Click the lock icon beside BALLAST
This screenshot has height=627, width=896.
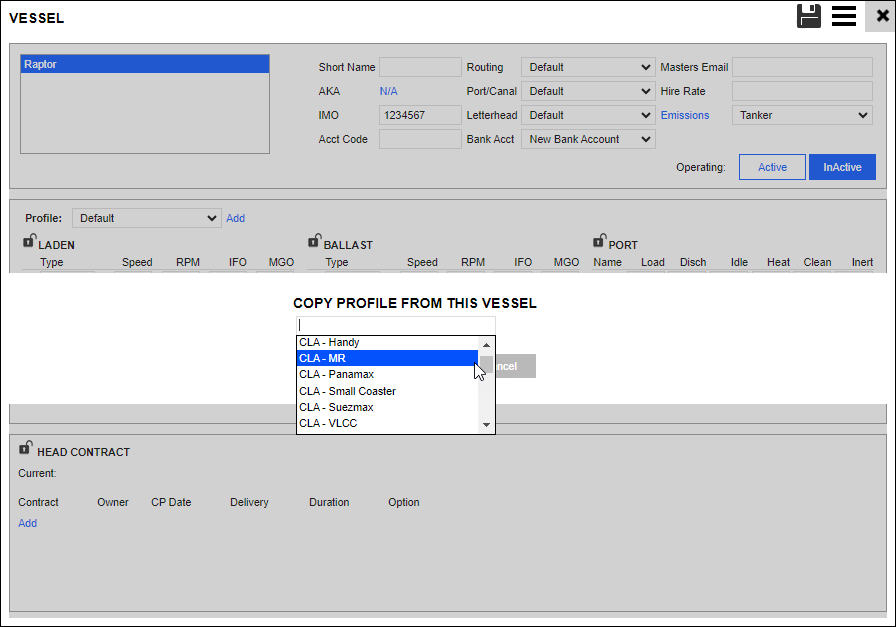pyautogui.click(x=314, y=241)
